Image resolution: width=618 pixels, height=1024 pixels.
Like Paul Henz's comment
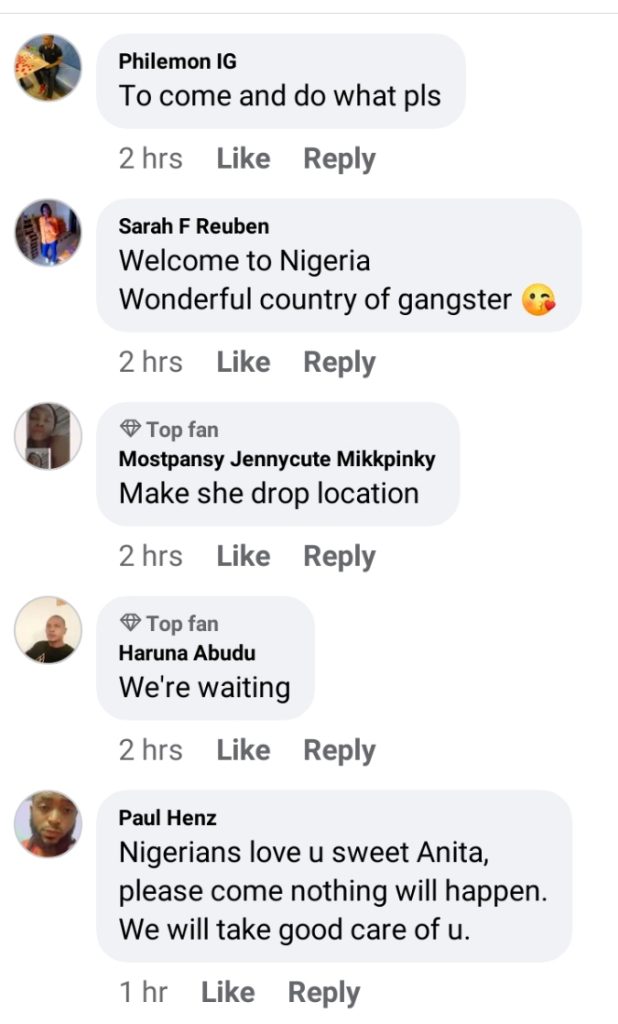(x=229, y=992)
